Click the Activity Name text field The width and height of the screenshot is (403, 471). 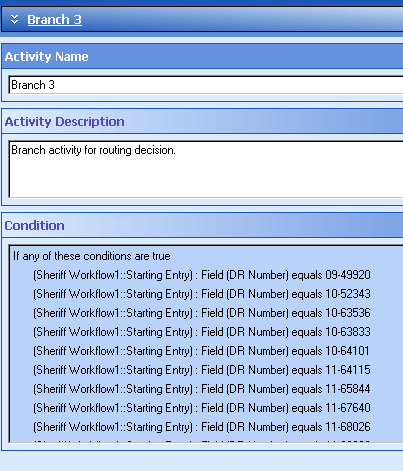tap(206, 85)
